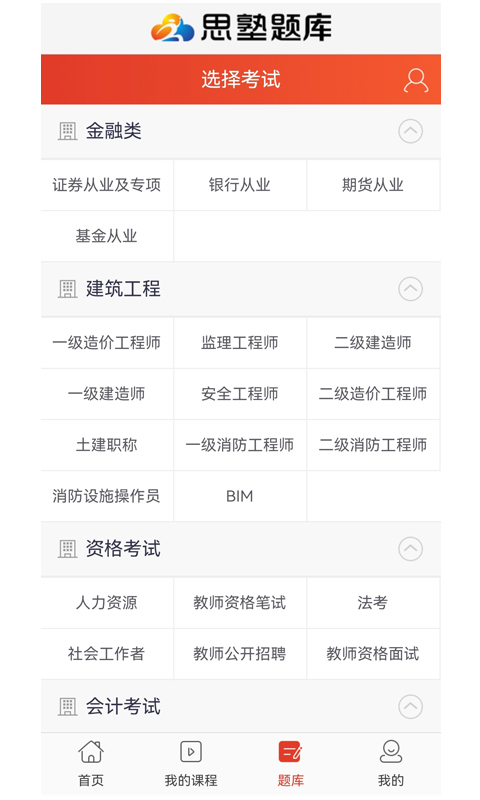Click the 思塾题库 cloud logo

click(x=172, y=28)
